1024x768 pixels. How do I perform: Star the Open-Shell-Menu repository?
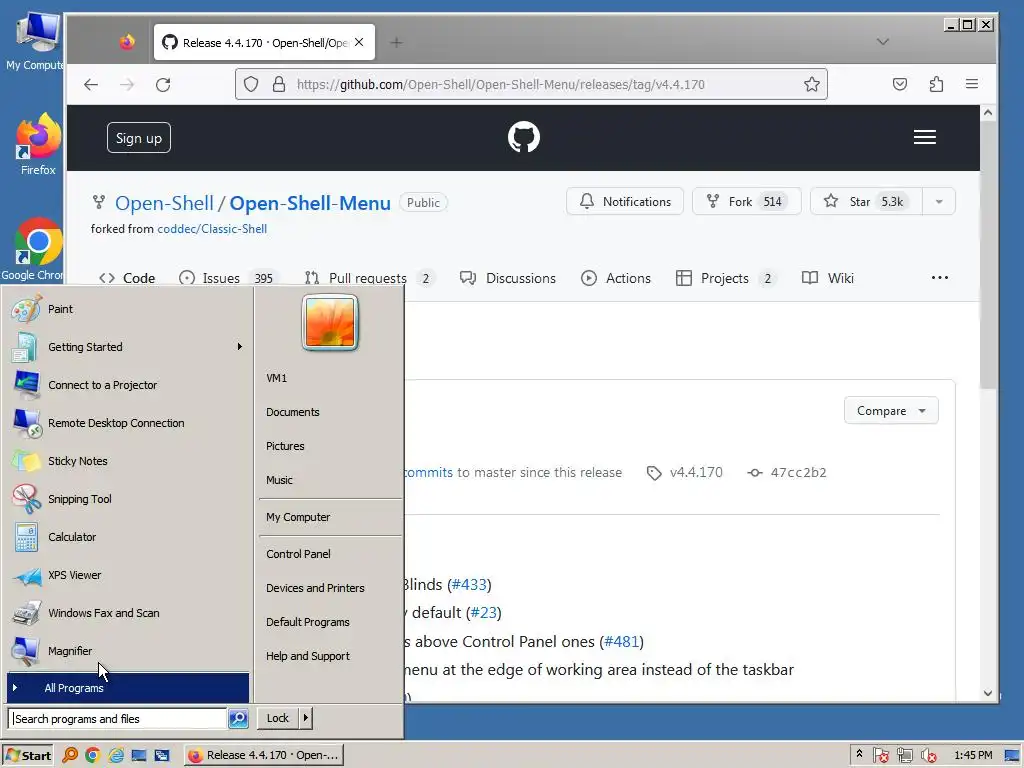(866, 202)
